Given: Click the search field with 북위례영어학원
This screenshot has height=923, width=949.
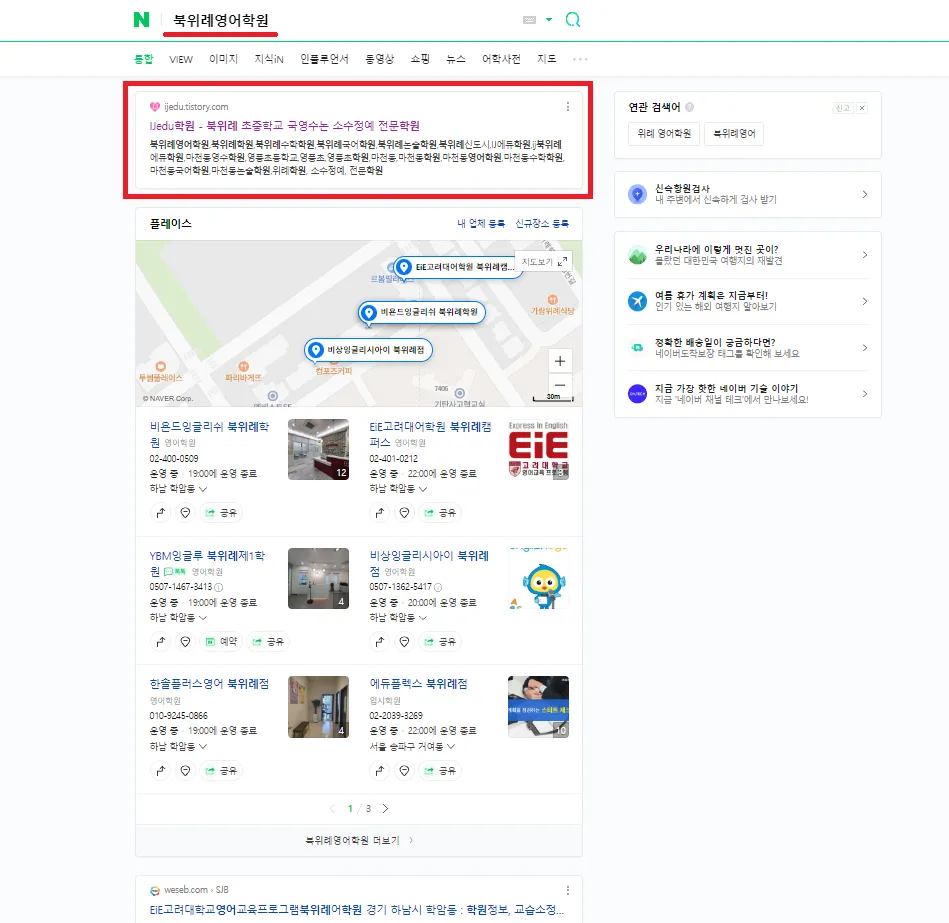Looking at the screenshot, I should (x=221, y=20).
